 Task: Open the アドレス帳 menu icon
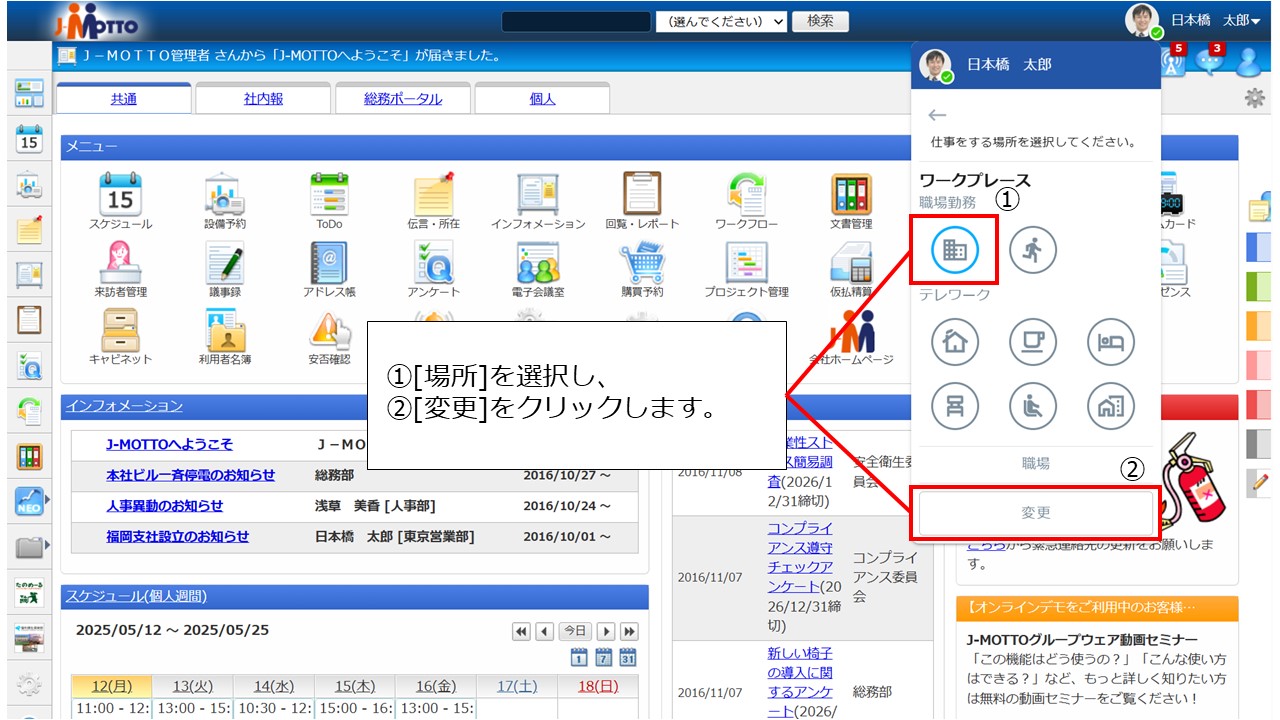tap(329, 262)
